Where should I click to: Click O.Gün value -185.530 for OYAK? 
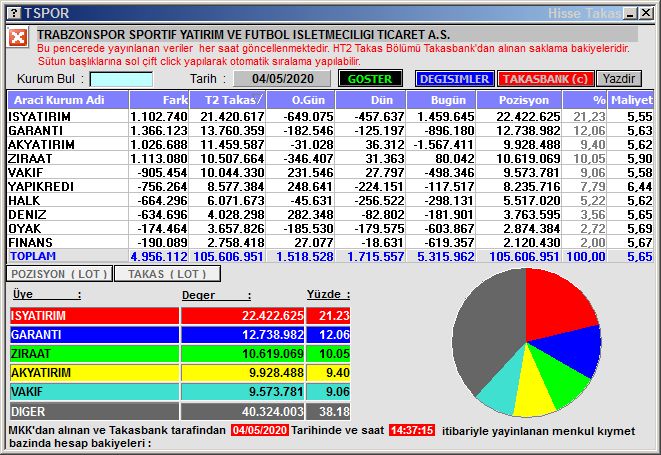pyautogui.click(x=308, y=228)
